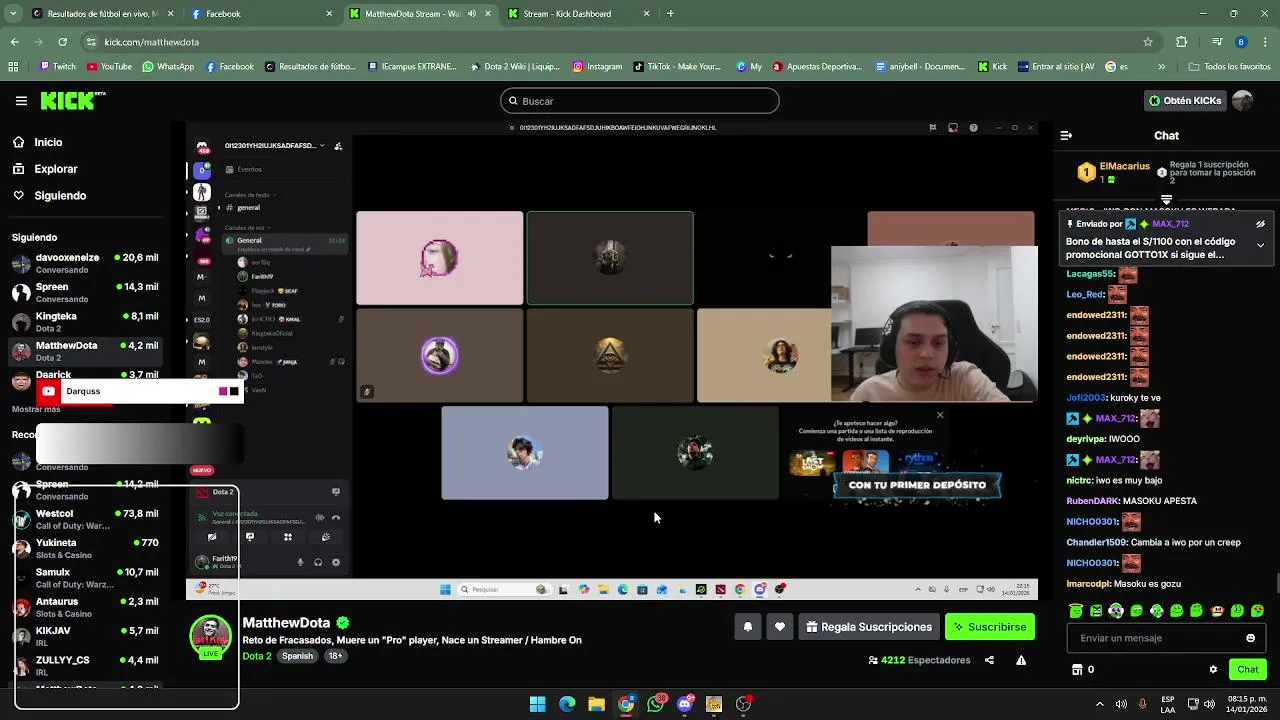The image size is (1280, 720).
Task: Click the address bar kick.com/matthewdota
Action: click(x=152, y=42)
